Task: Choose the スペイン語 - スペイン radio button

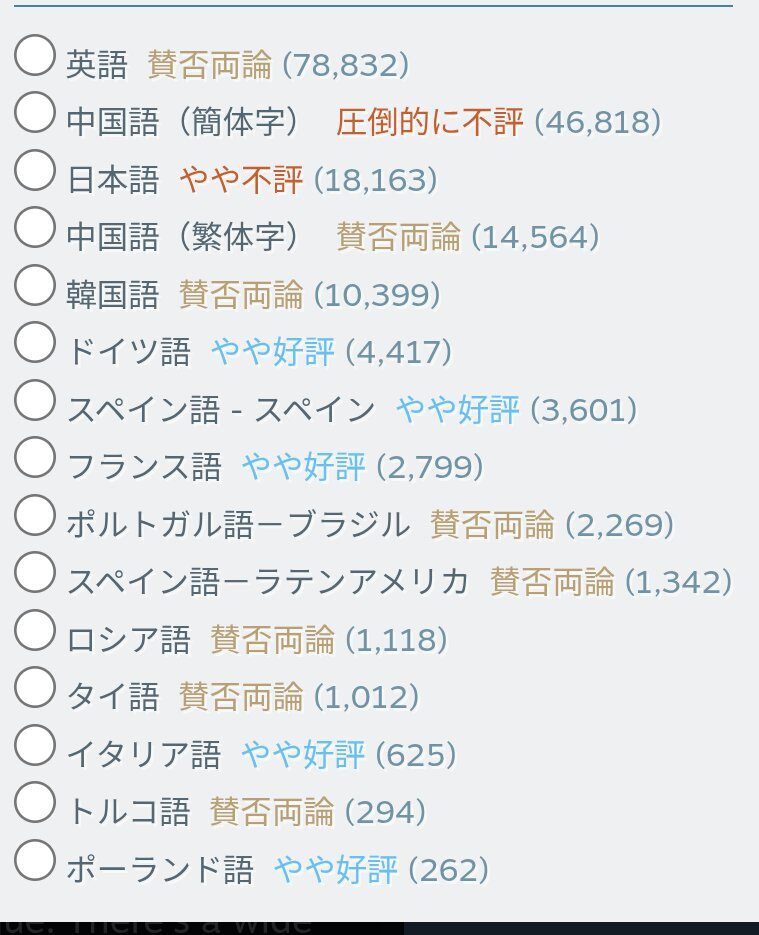Action: pos(35,400)
